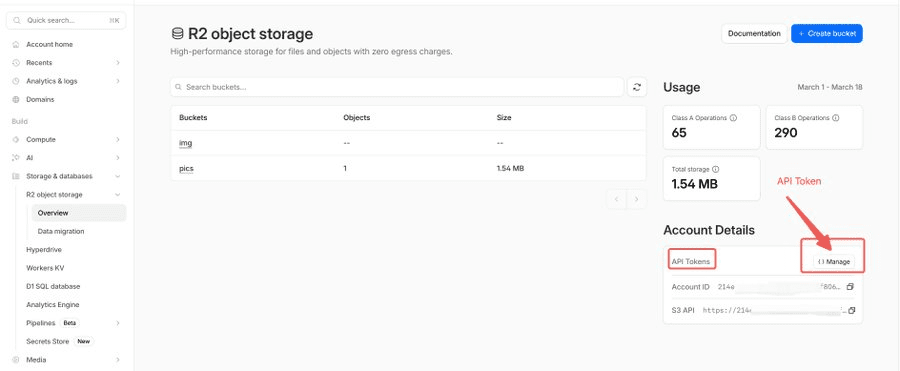The image size is (900, 371).
Task: Go to next page of buckets
Action: pyautogui.click(x=636, y=199)
